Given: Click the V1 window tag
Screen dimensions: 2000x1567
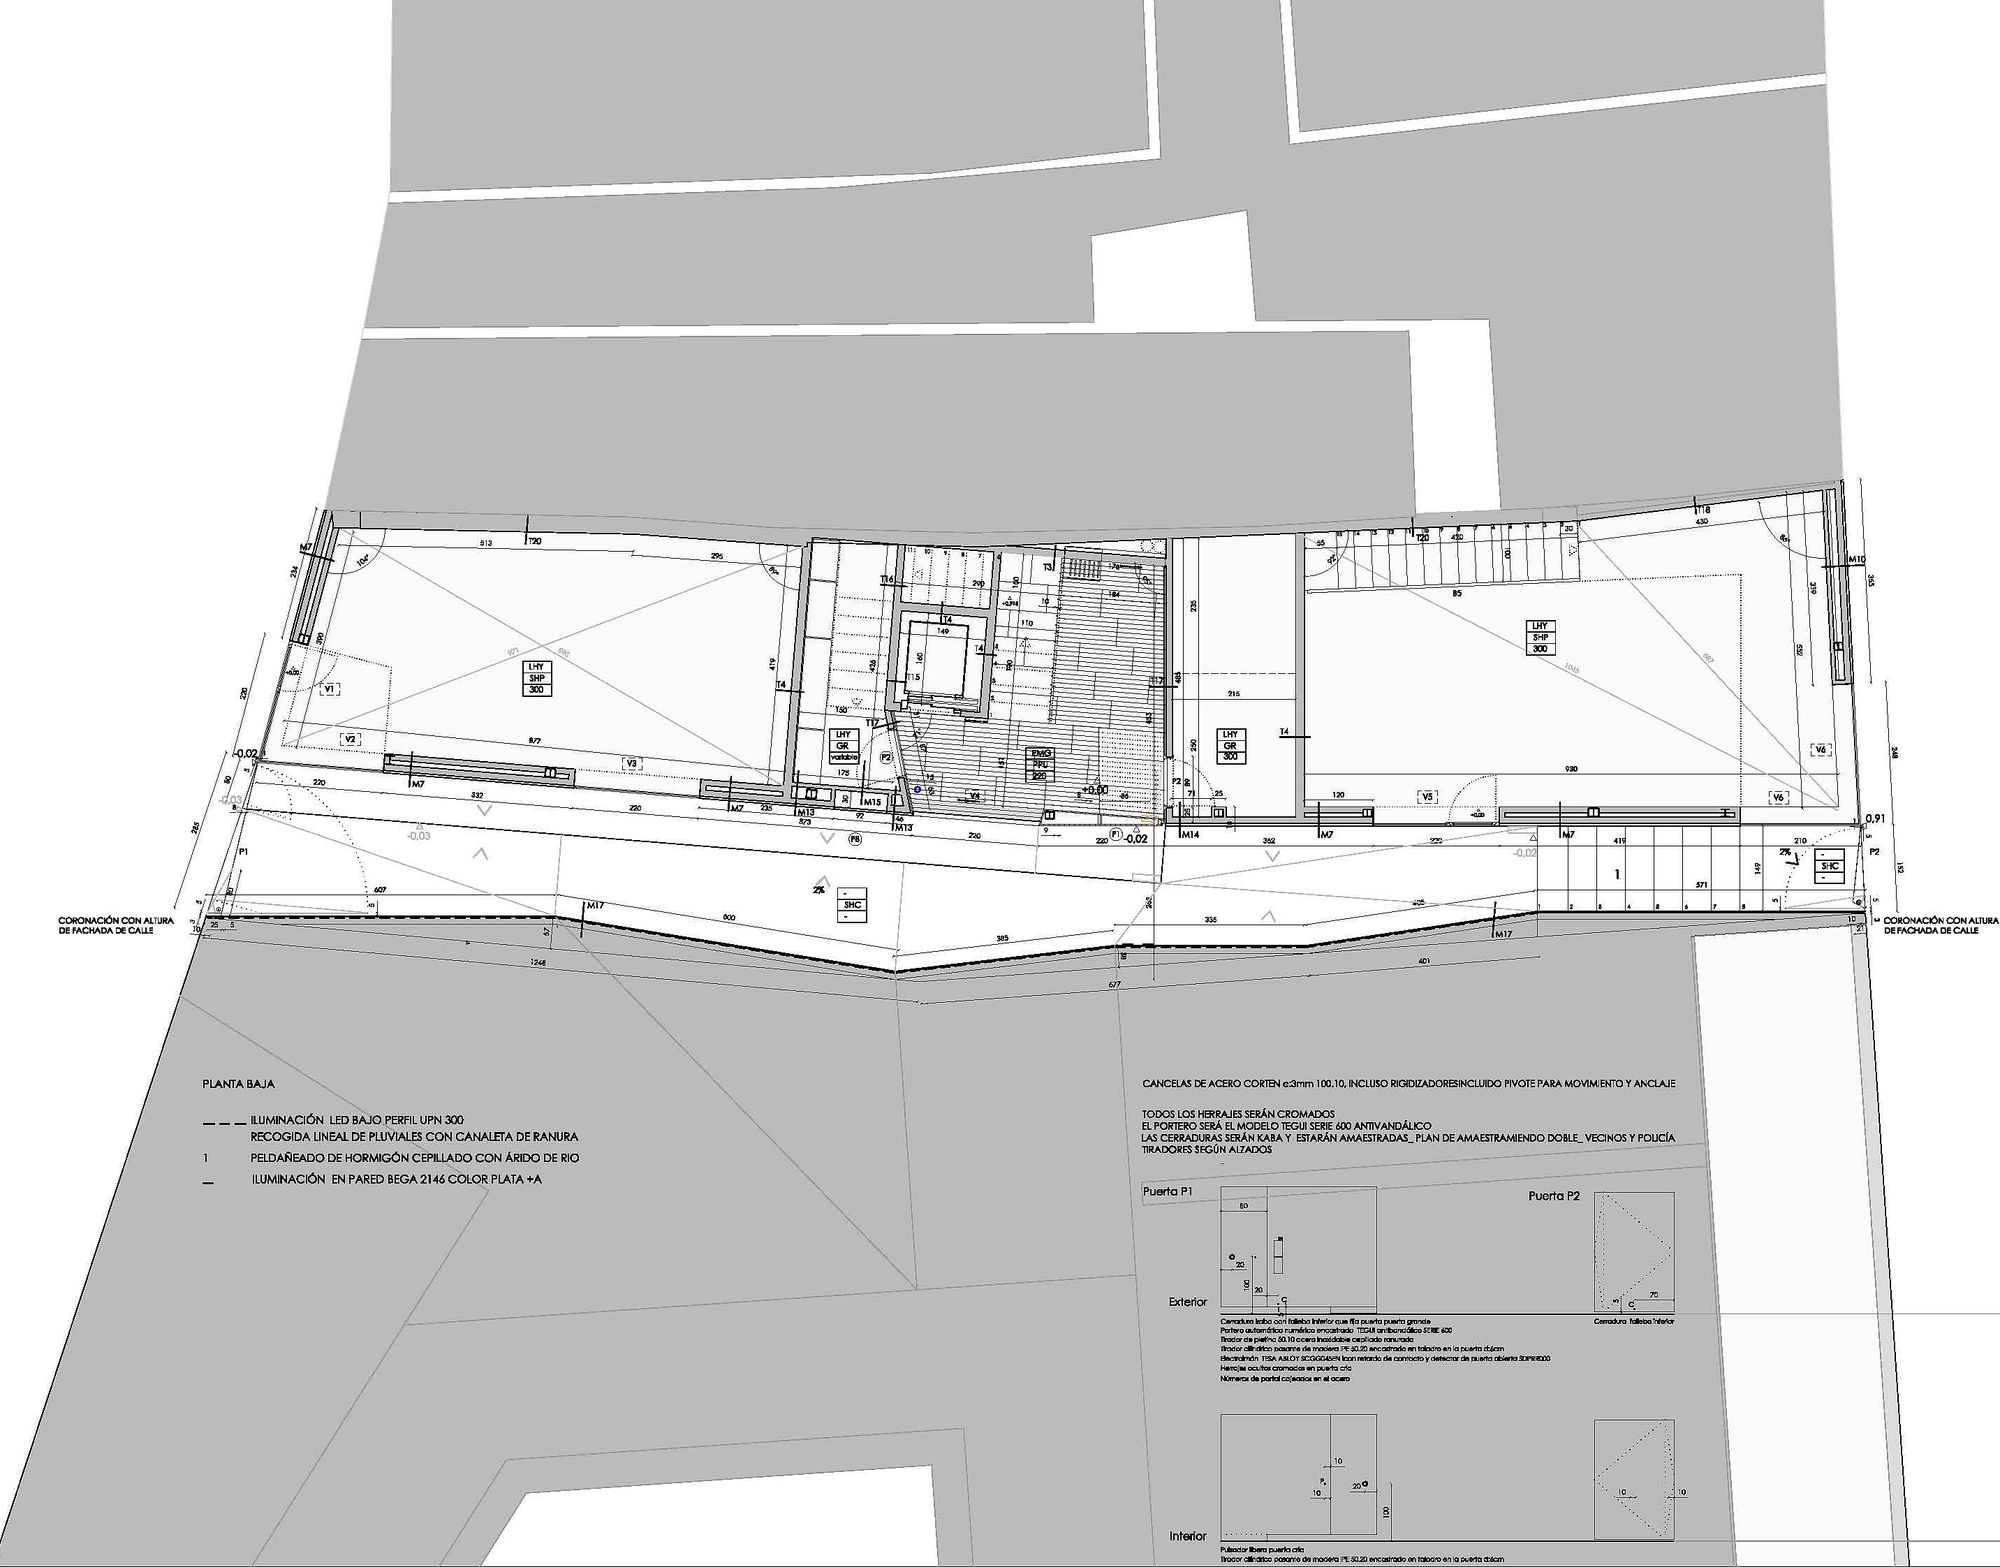Looking at the screenshot, I should coord(328,689).
